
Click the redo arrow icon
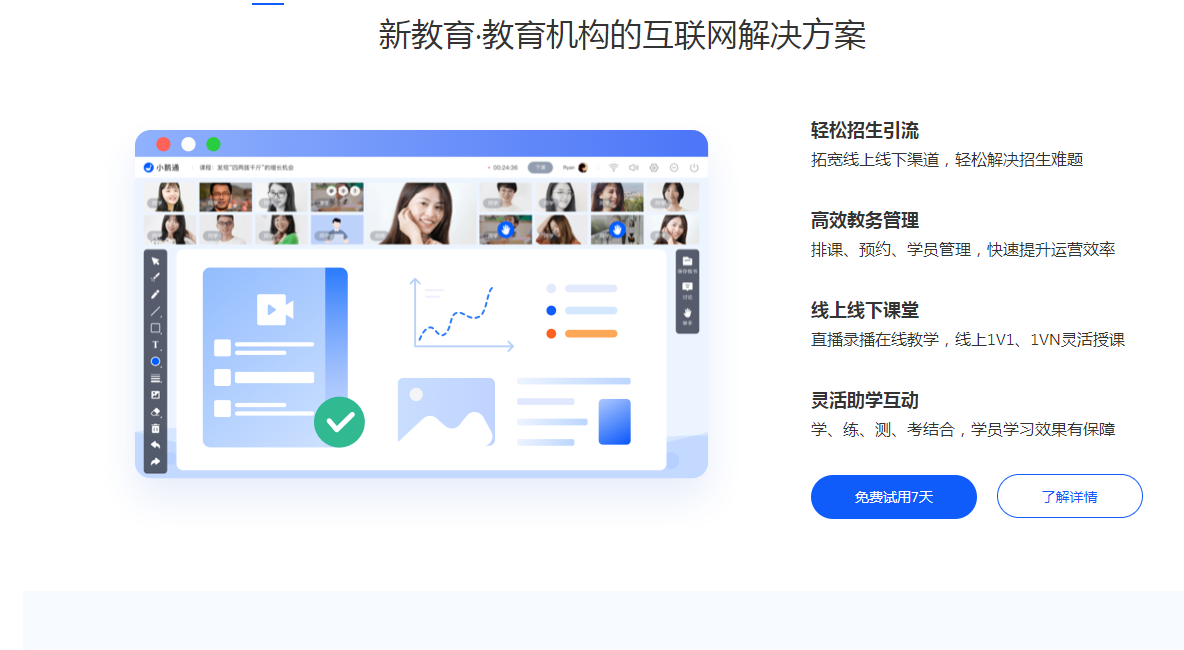coord(156,462)
